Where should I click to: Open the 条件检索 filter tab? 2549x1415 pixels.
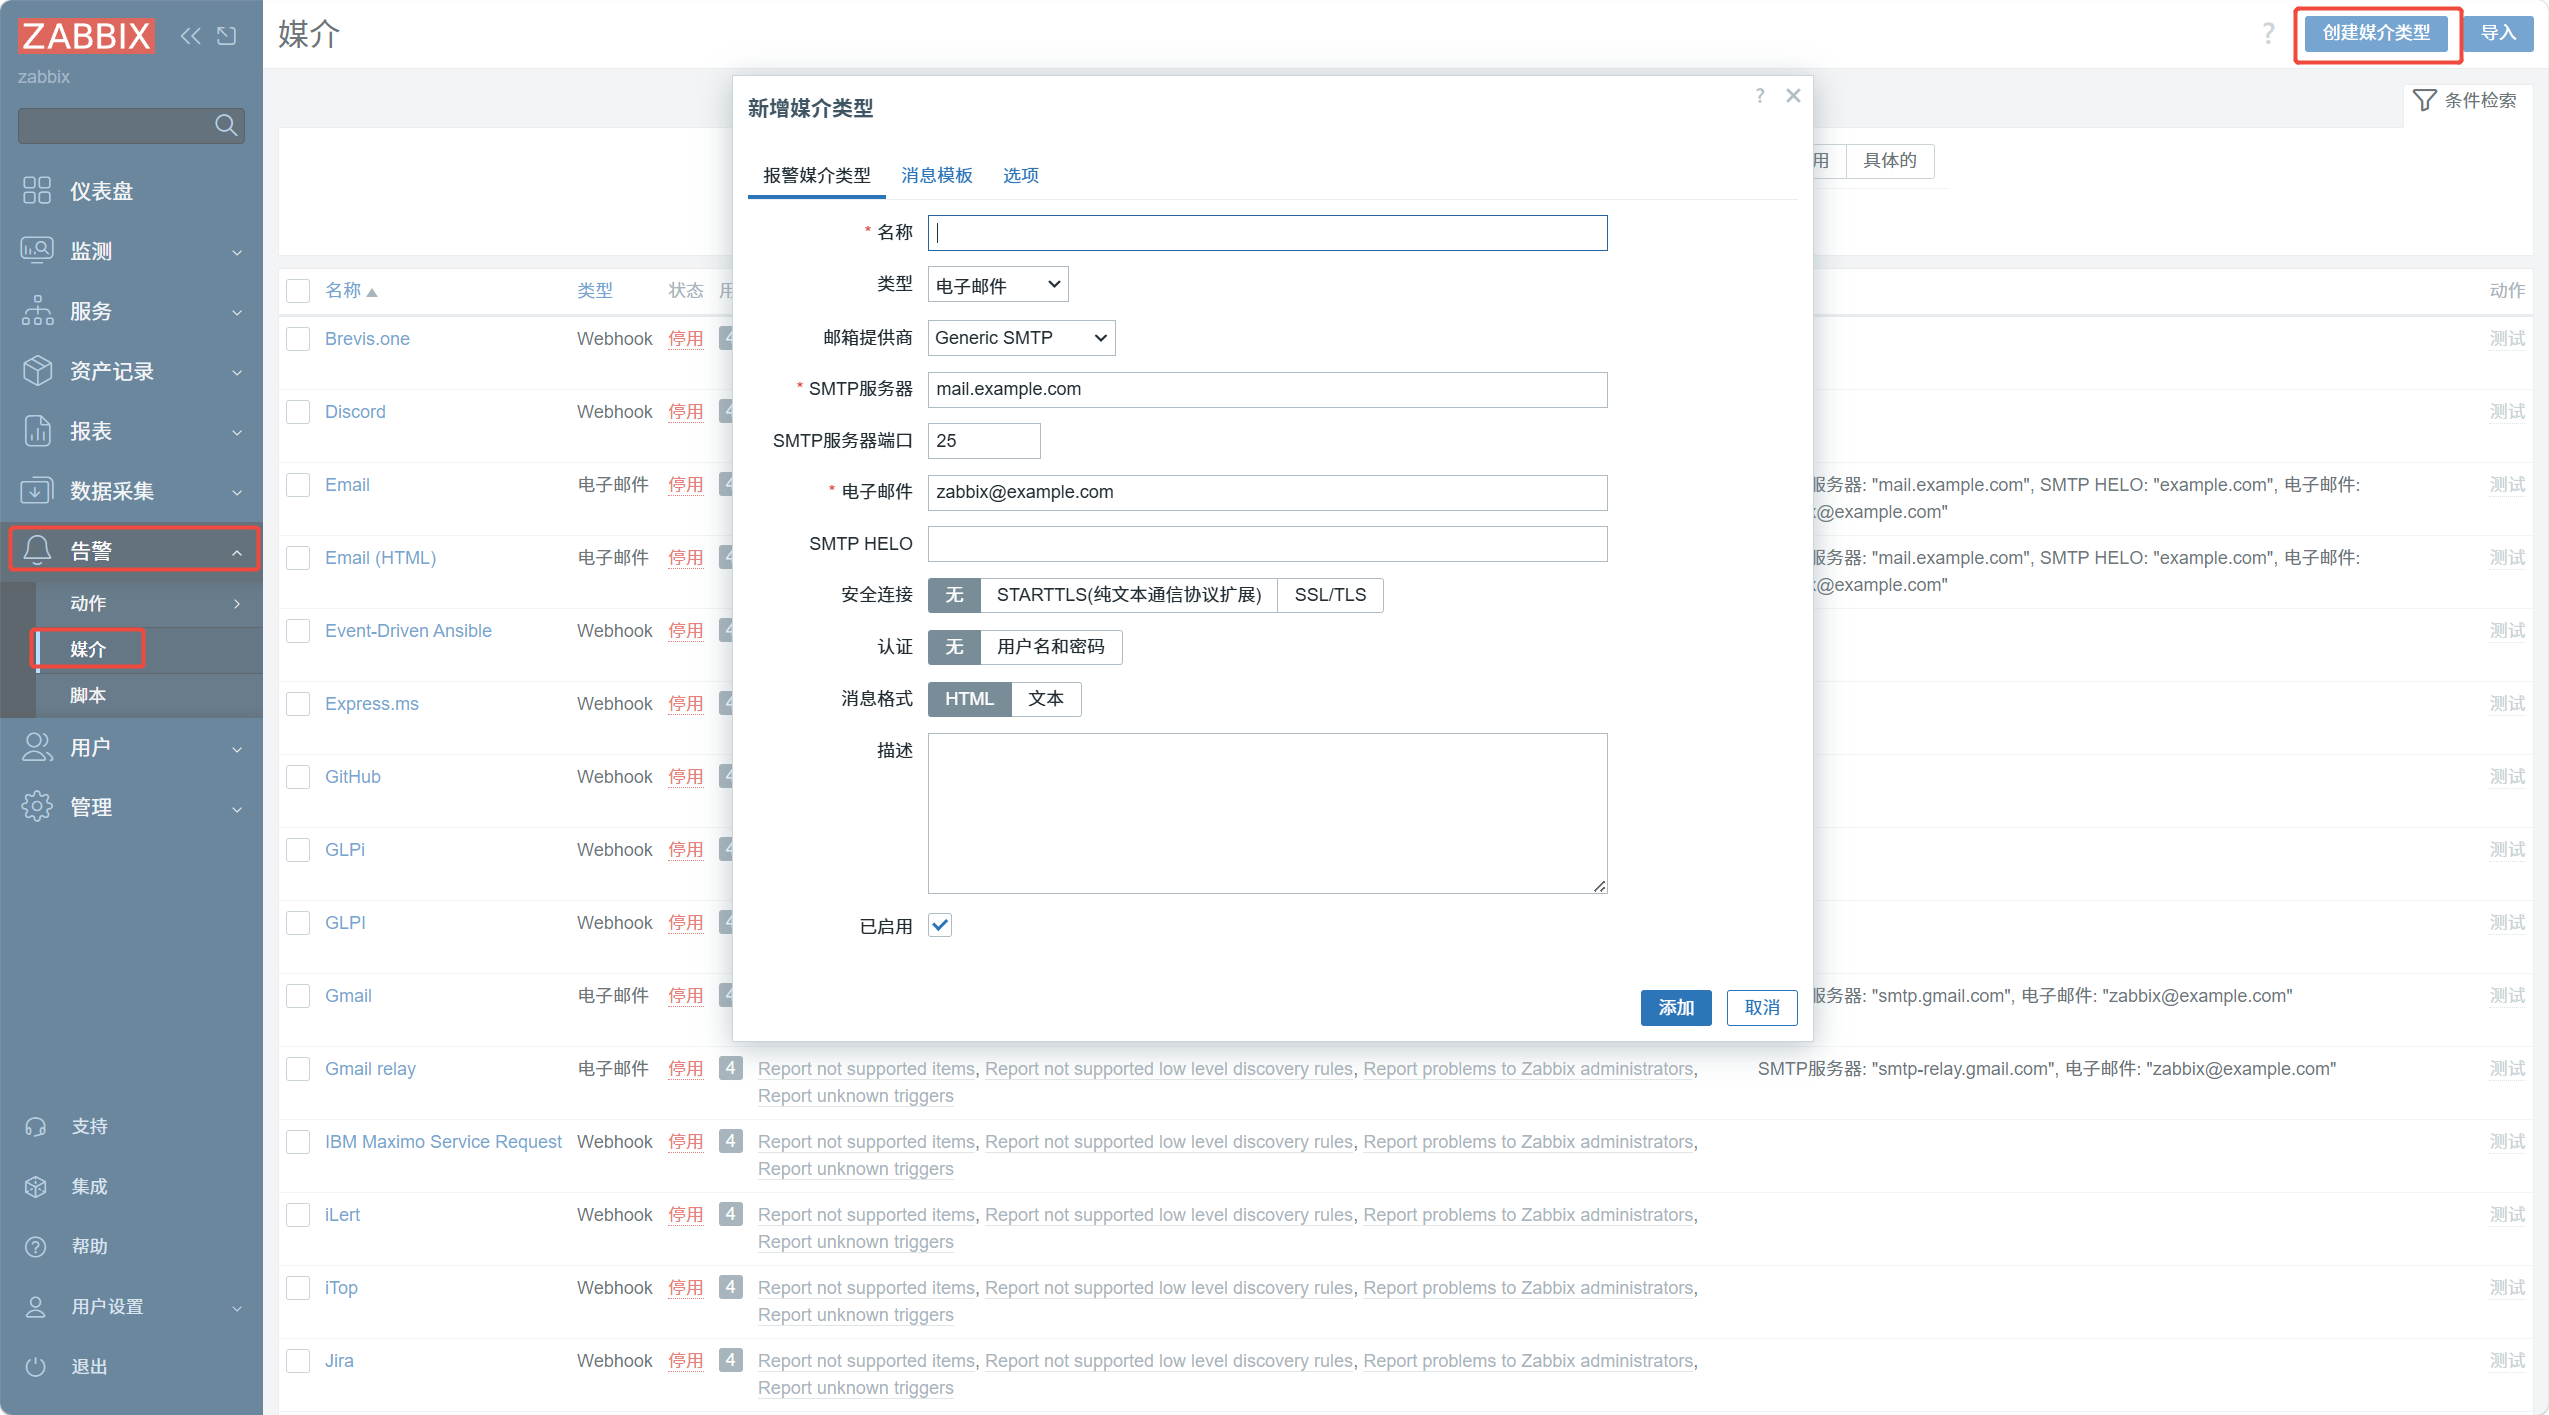coord(2466,100)
